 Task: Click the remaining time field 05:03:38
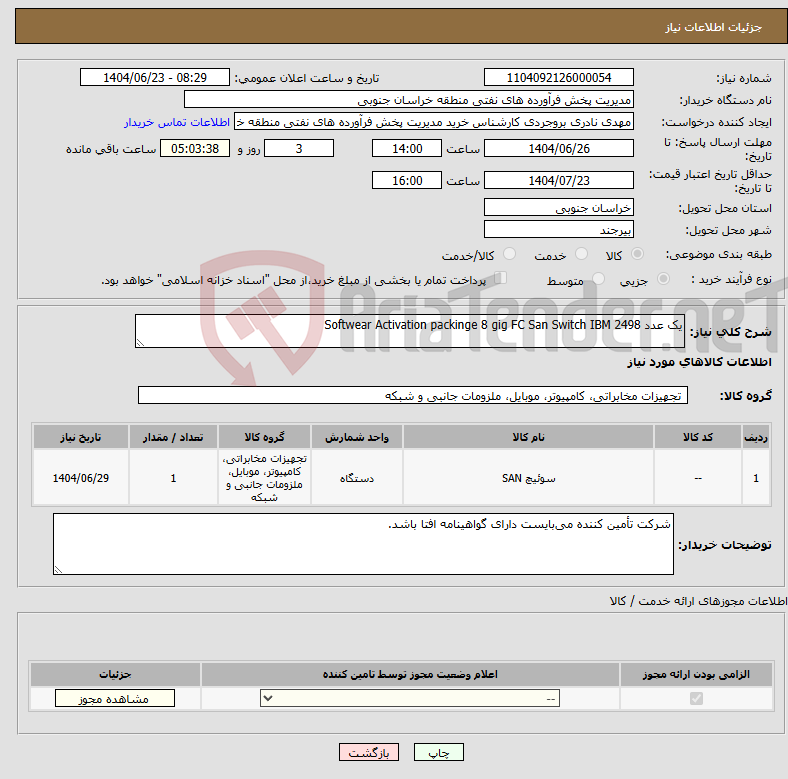(195, 149)
